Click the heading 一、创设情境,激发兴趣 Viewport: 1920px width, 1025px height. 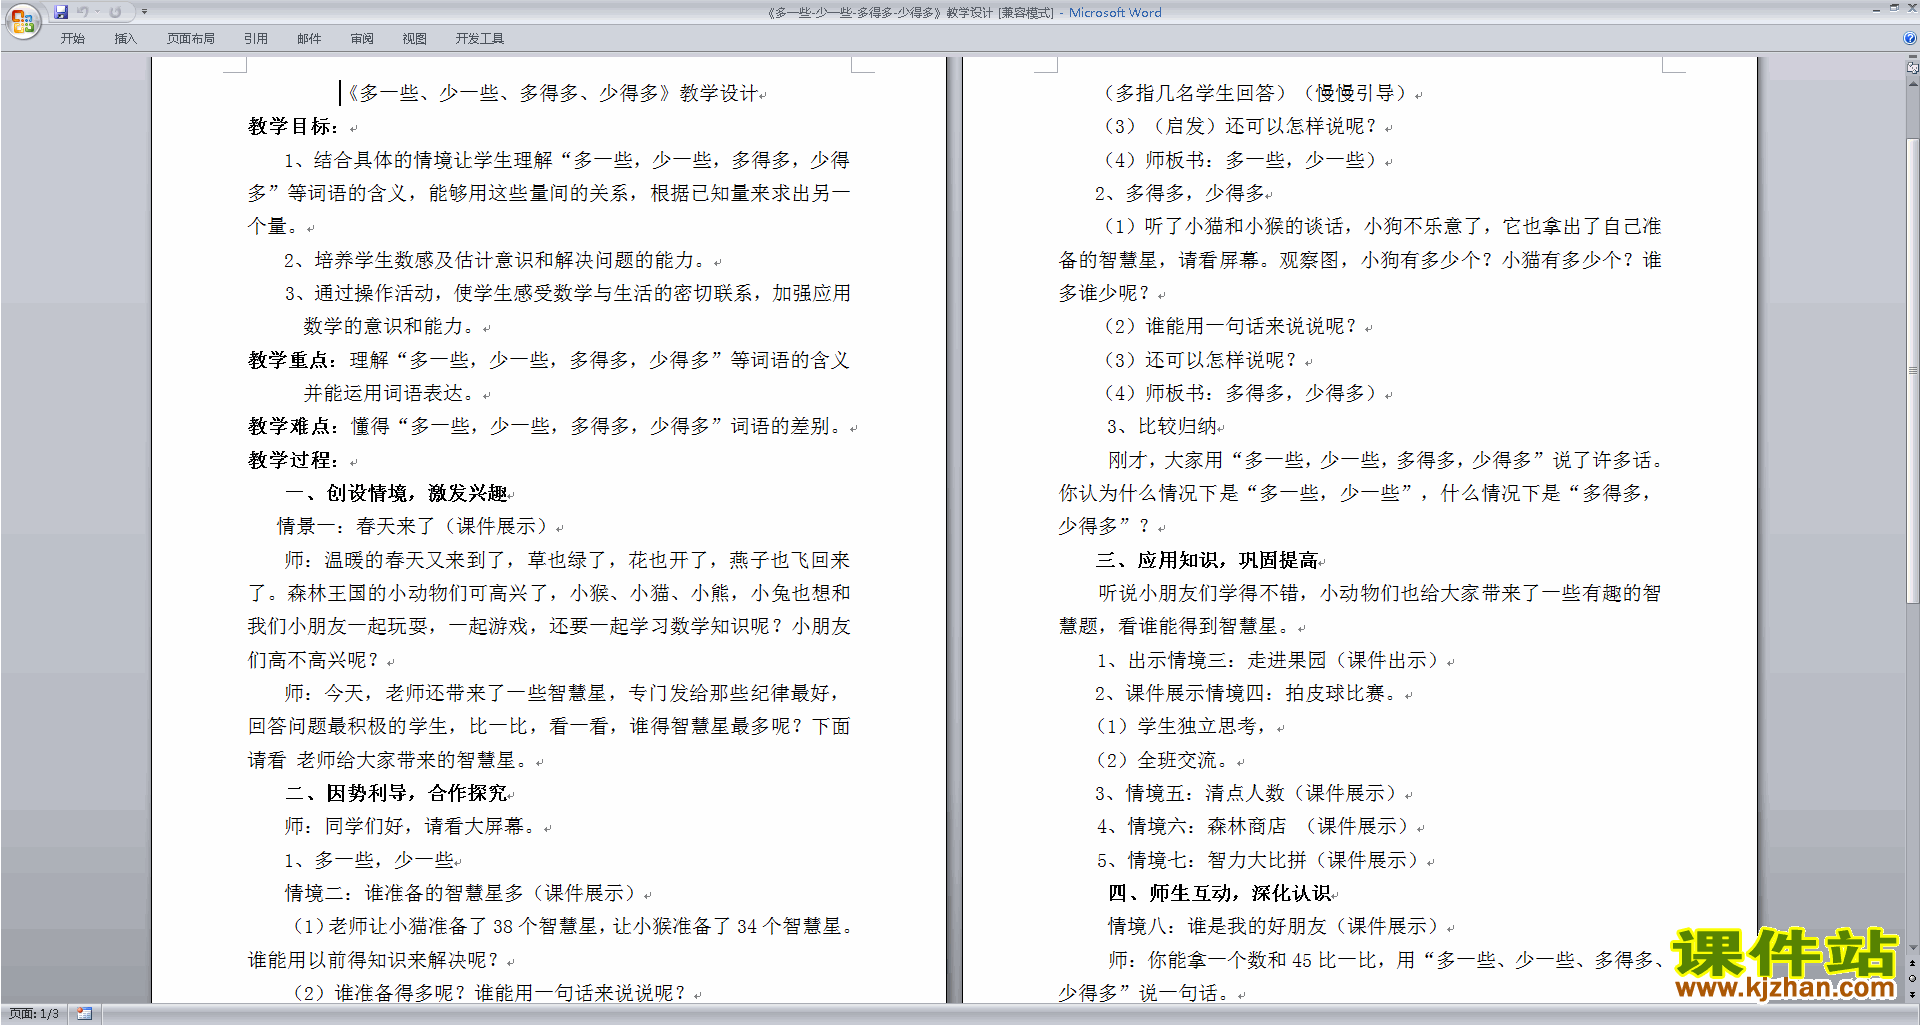[397, 493]
